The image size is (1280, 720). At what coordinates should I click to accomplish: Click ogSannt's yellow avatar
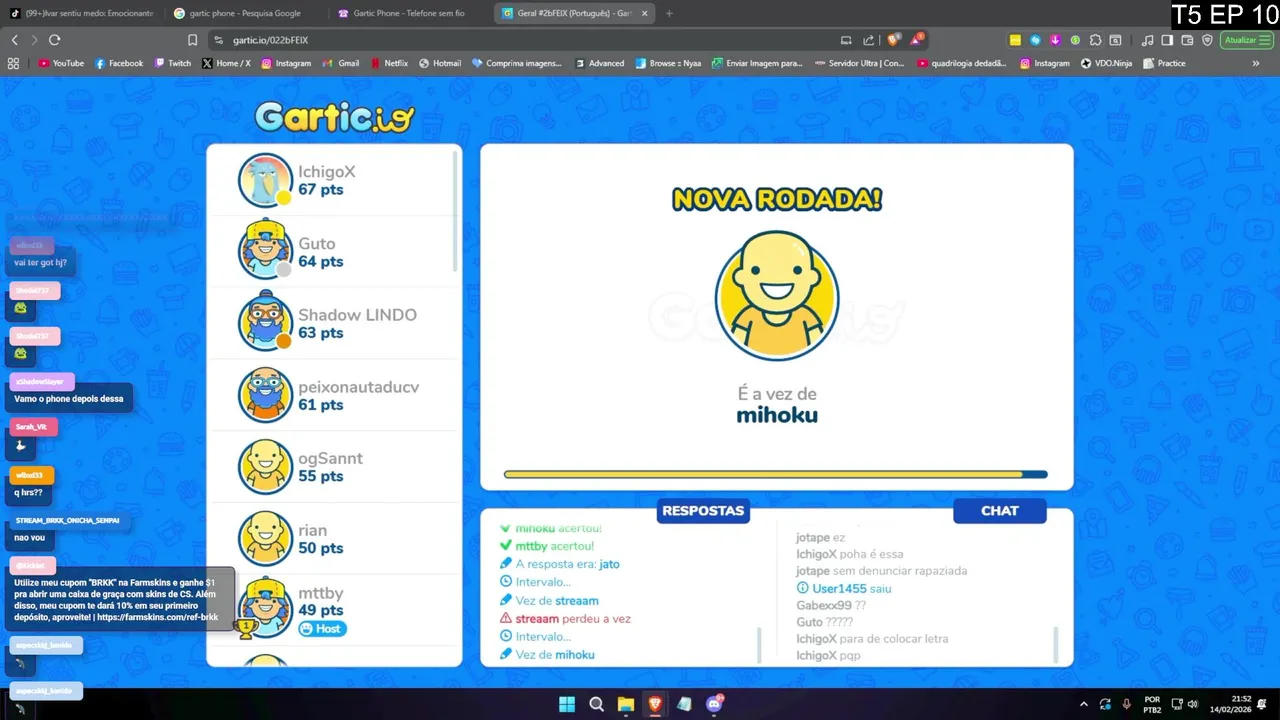(265, 466)
